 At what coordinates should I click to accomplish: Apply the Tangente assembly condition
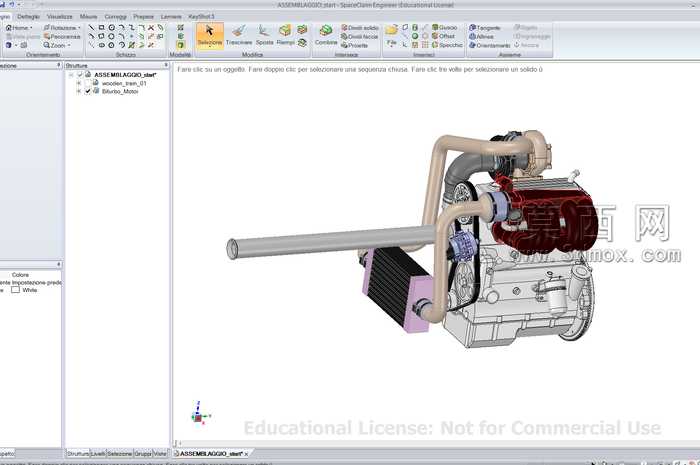(485, 28)
